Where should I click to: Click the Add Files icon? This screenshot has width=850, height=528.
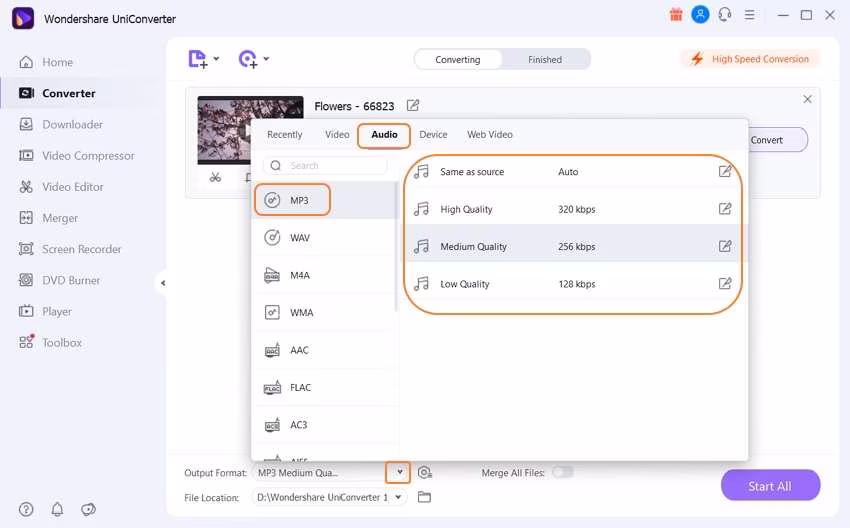coord(198,59)
